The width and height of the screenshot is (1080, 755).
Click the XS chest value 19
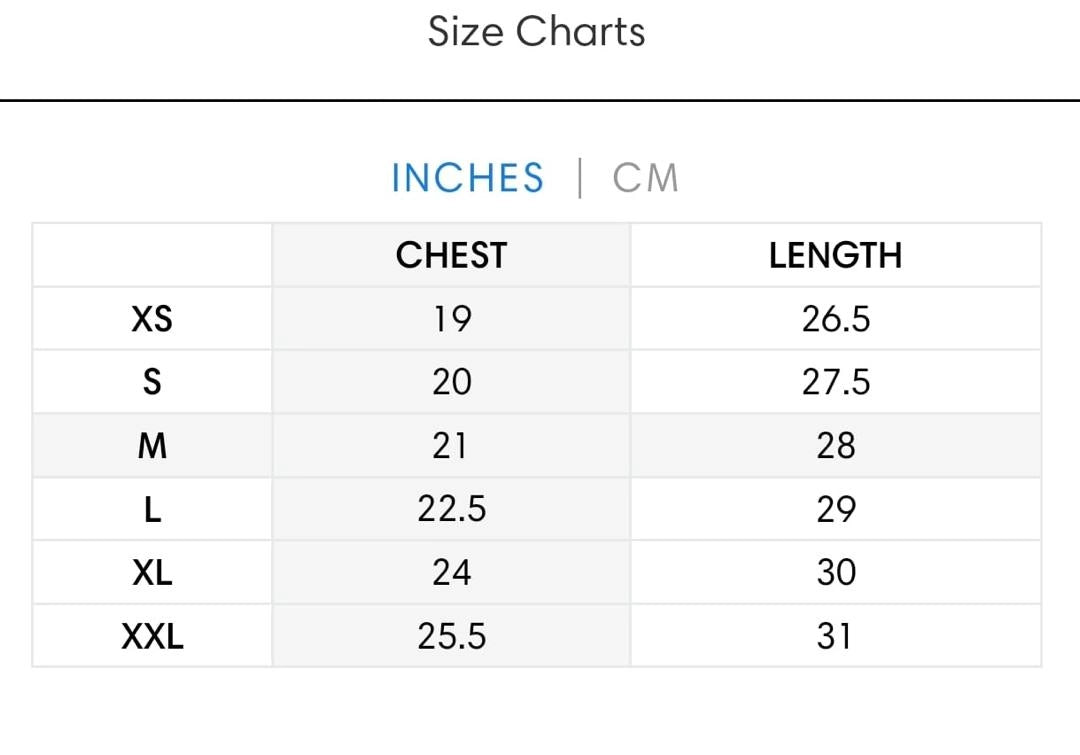[x=451, y=319]
